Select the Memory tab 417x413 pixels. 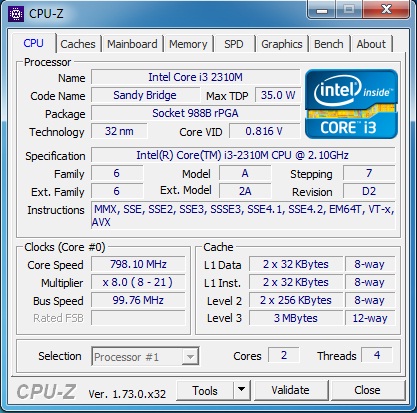click(x=188, y=44)
